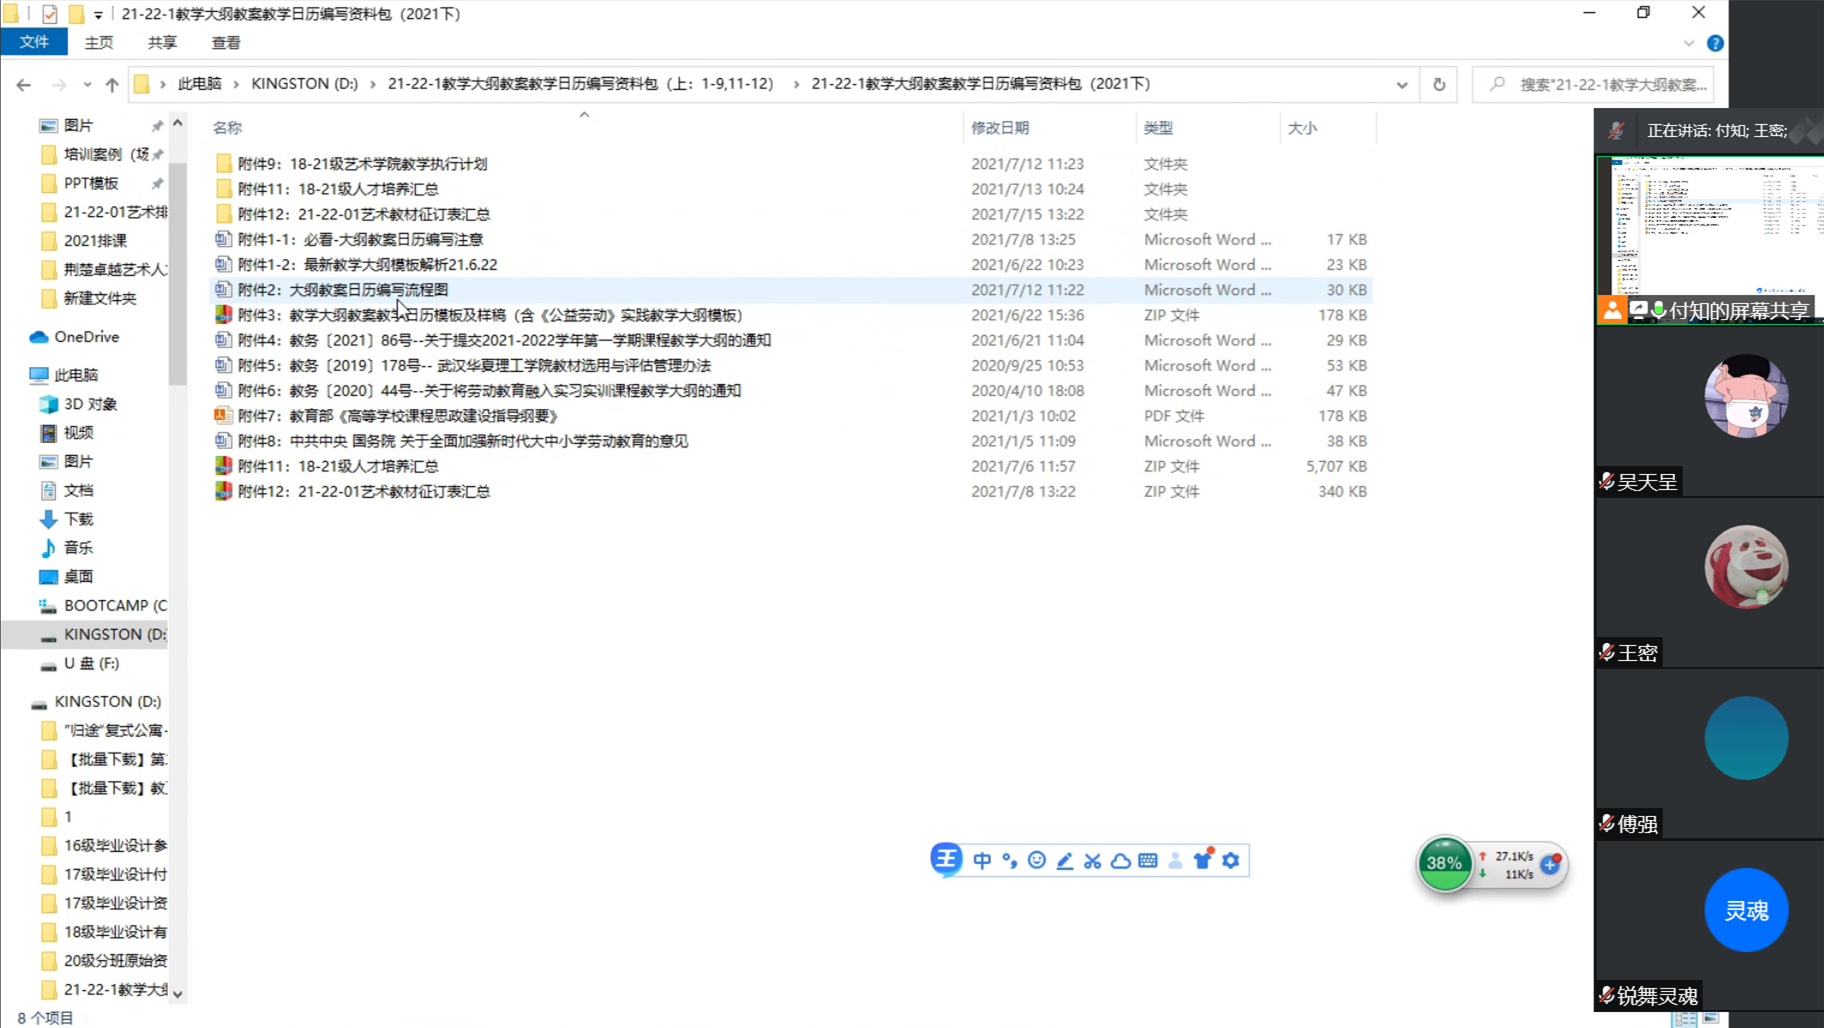Open the recent locations dropdown arrow

(x=87, y=84)
